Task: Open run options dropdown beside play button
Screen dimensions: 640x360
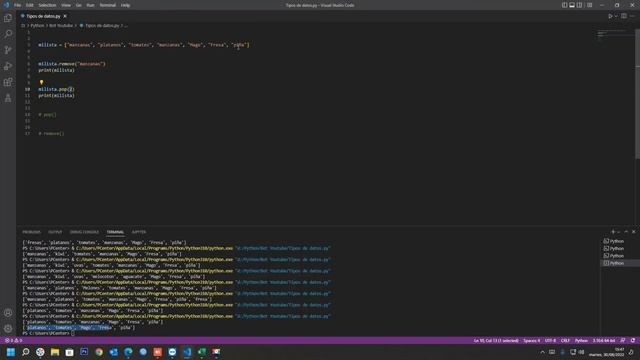Action: tap(616, 16)
